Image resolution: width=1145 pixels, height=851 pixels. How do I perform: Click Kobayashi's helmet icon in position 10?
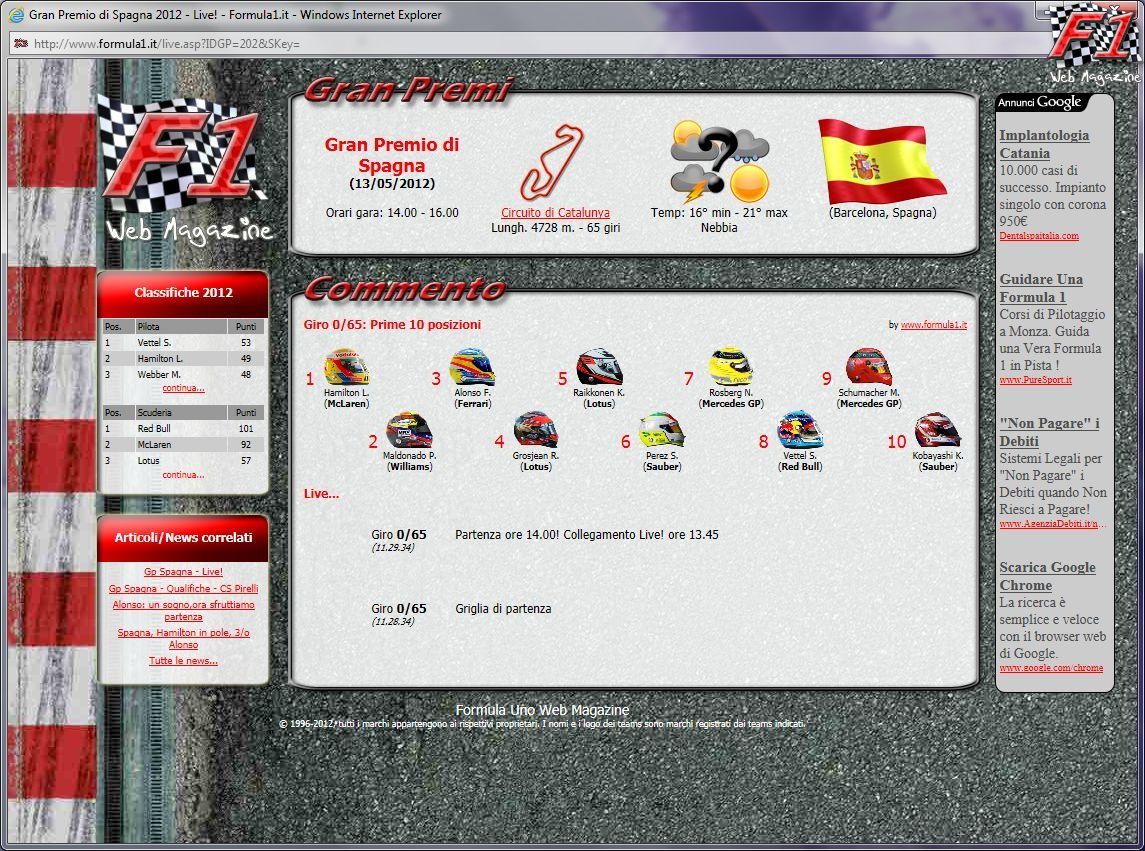click(937, 430)
